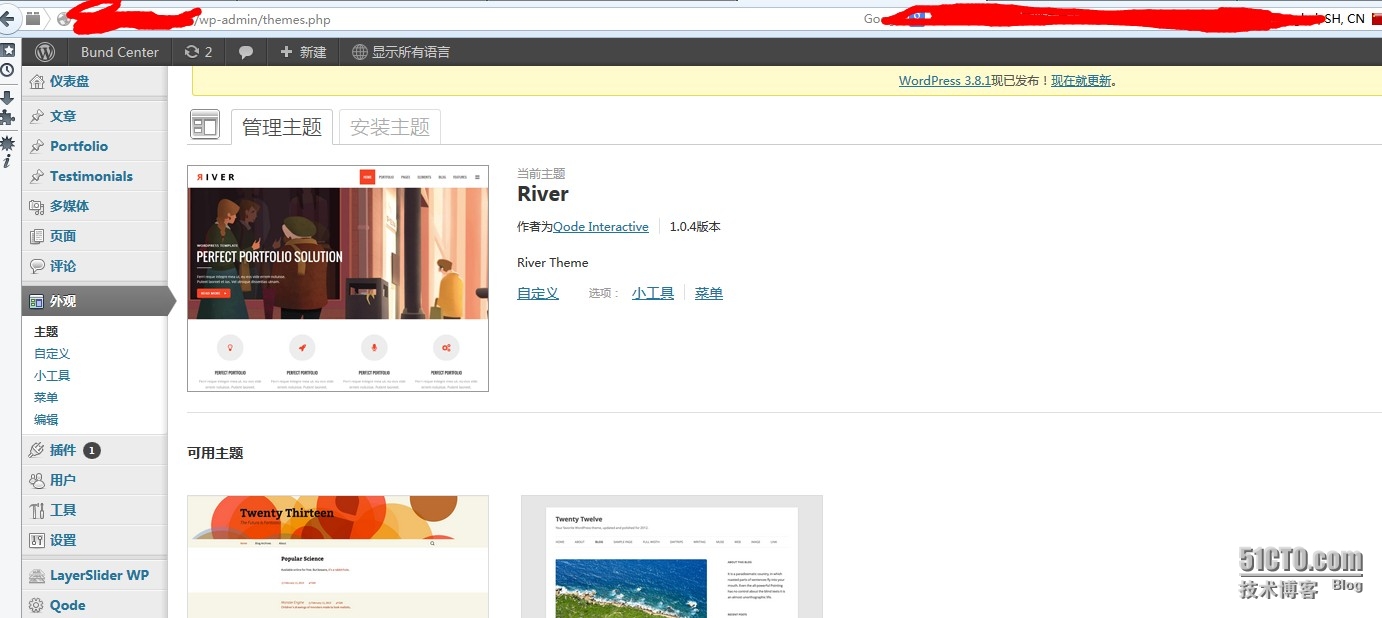Select 编辑 editor submenu item

[46, 419]
